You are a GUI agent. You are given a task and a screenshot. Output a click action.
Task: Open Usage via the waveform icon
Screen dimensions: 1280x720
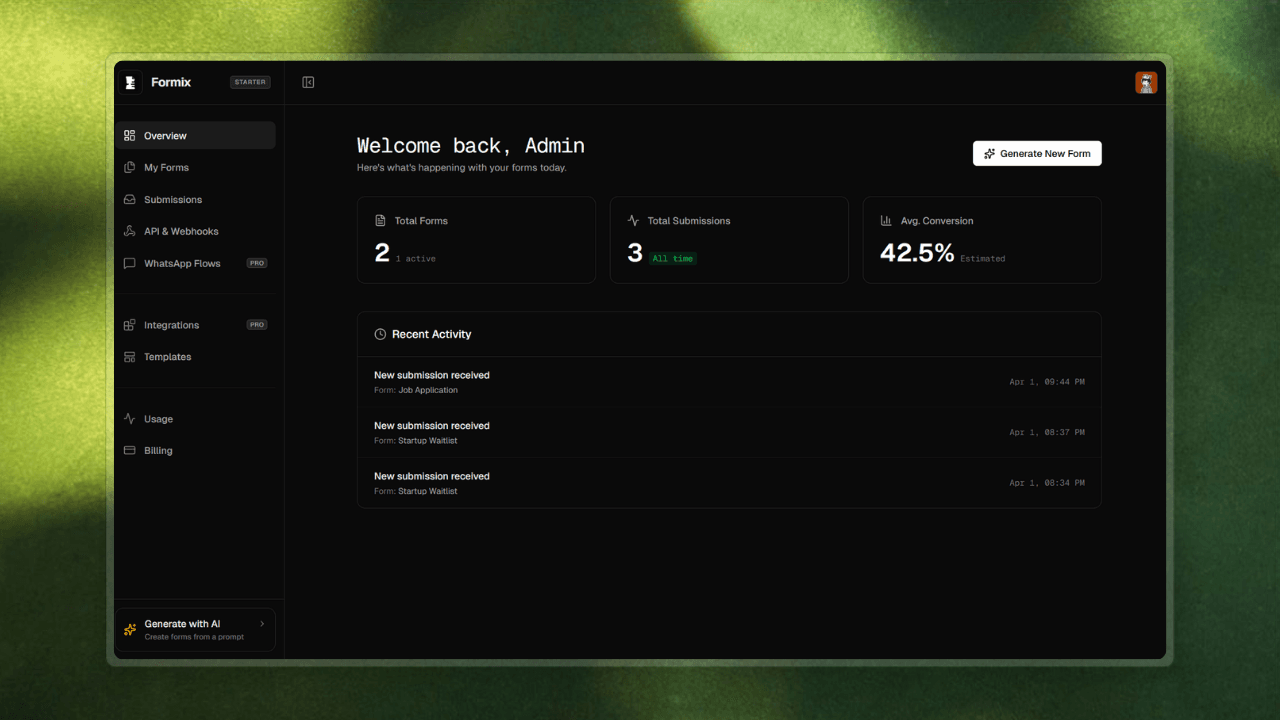129,418
